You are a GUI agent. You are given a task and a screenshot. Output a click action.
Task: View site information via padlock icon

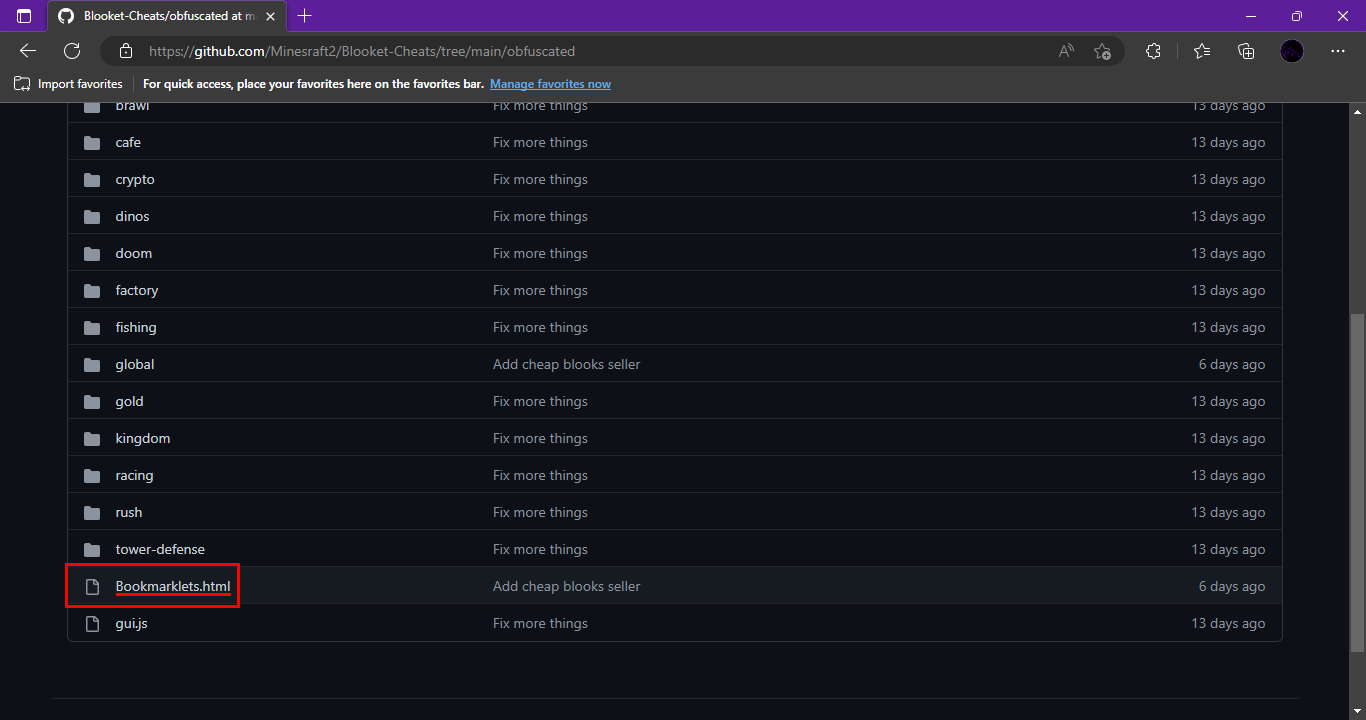[x=126, y=51]
